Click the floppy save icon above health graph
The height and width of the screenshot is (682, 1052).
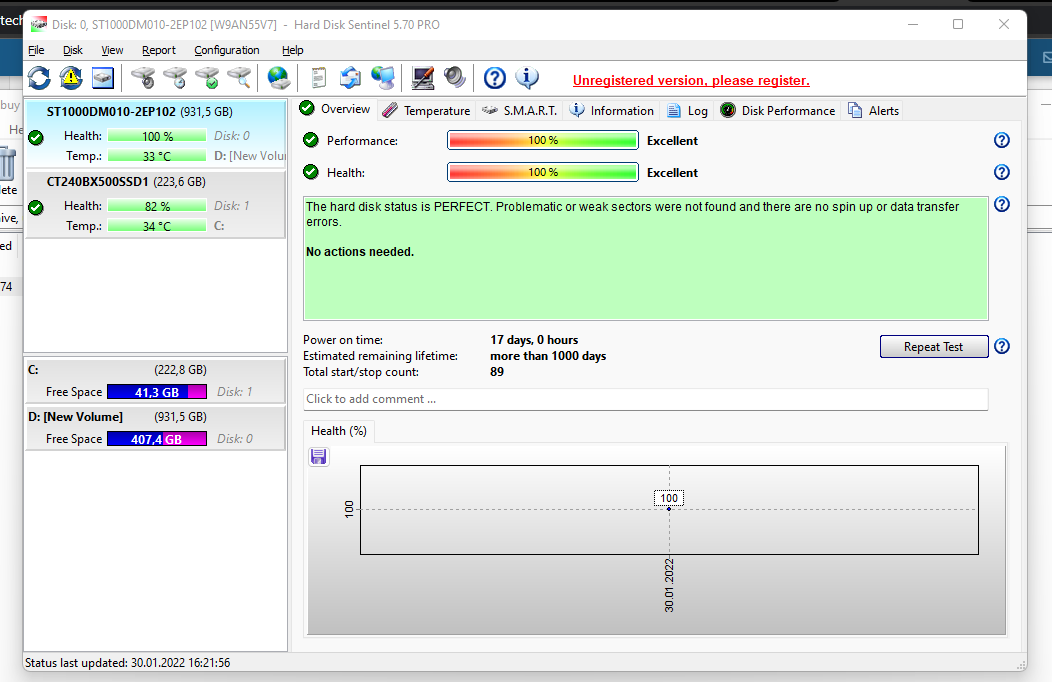(x=319, y=457)
